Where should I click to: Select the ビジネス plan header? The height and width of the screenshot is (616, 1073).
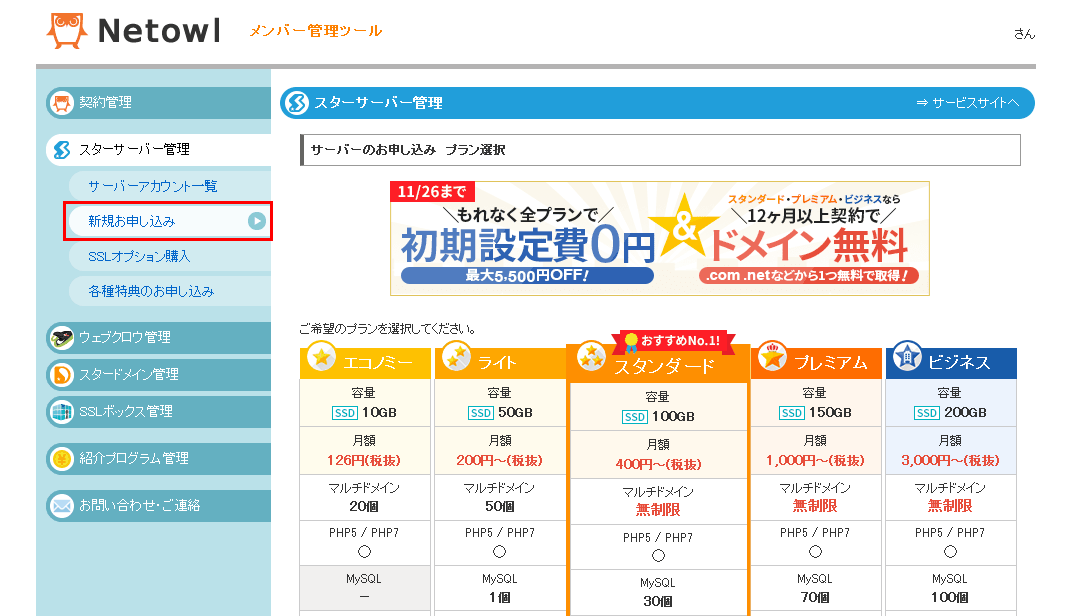coord(951,363)
